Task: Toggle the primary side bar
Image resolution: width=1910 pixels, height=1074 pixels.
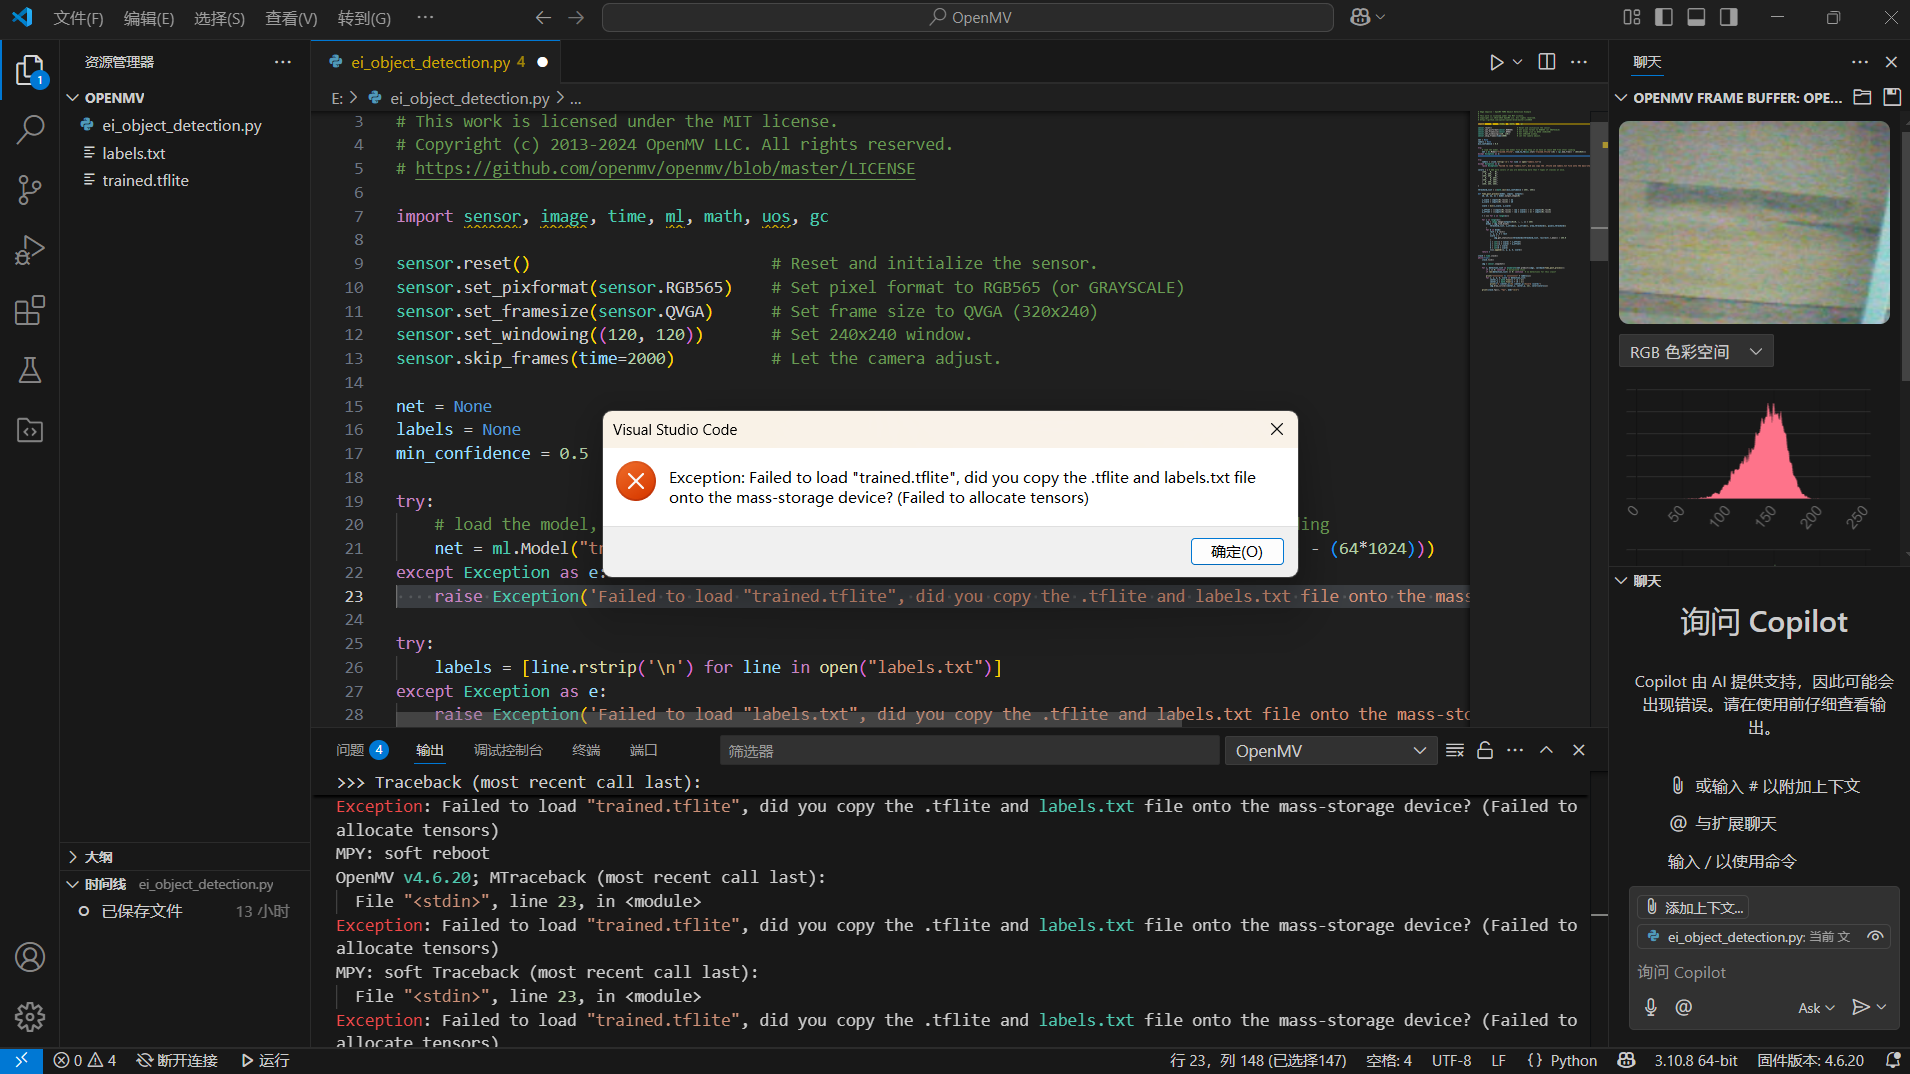Action: [x=1664, y=17]
